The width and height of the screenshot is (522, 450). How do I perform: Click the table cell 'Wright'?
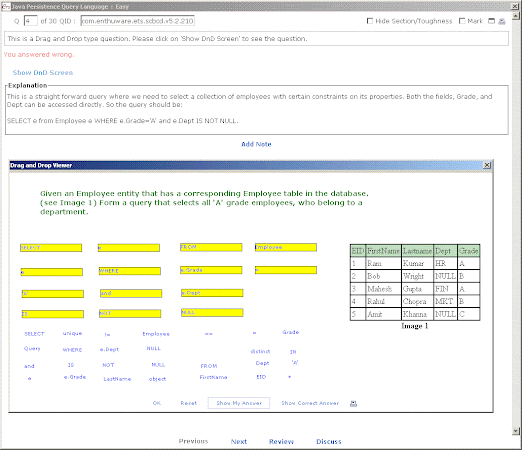(x=417, y=276)
